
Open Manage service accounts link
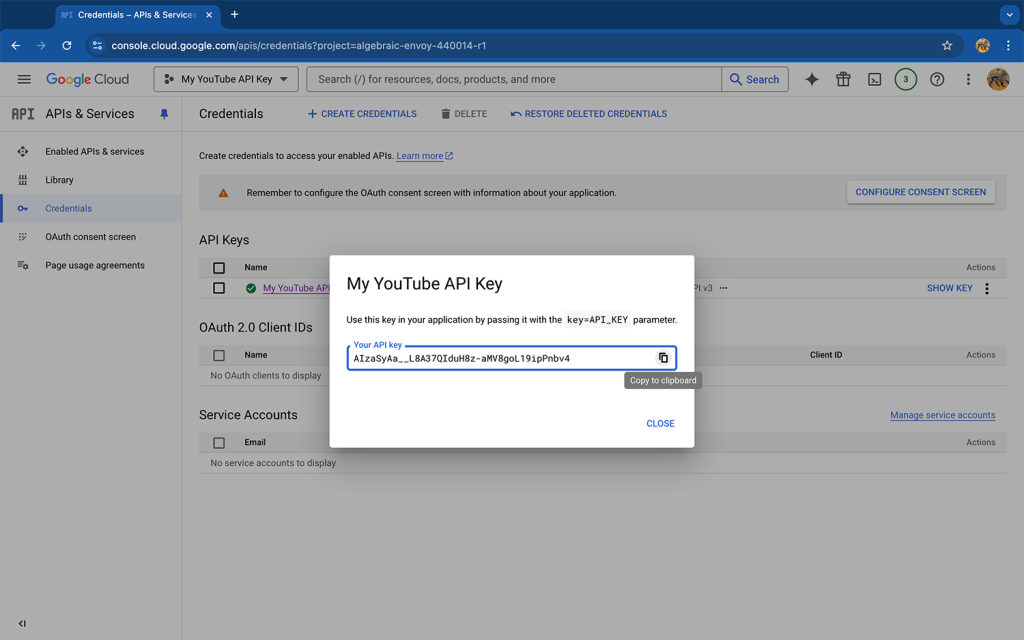(942, 415)
